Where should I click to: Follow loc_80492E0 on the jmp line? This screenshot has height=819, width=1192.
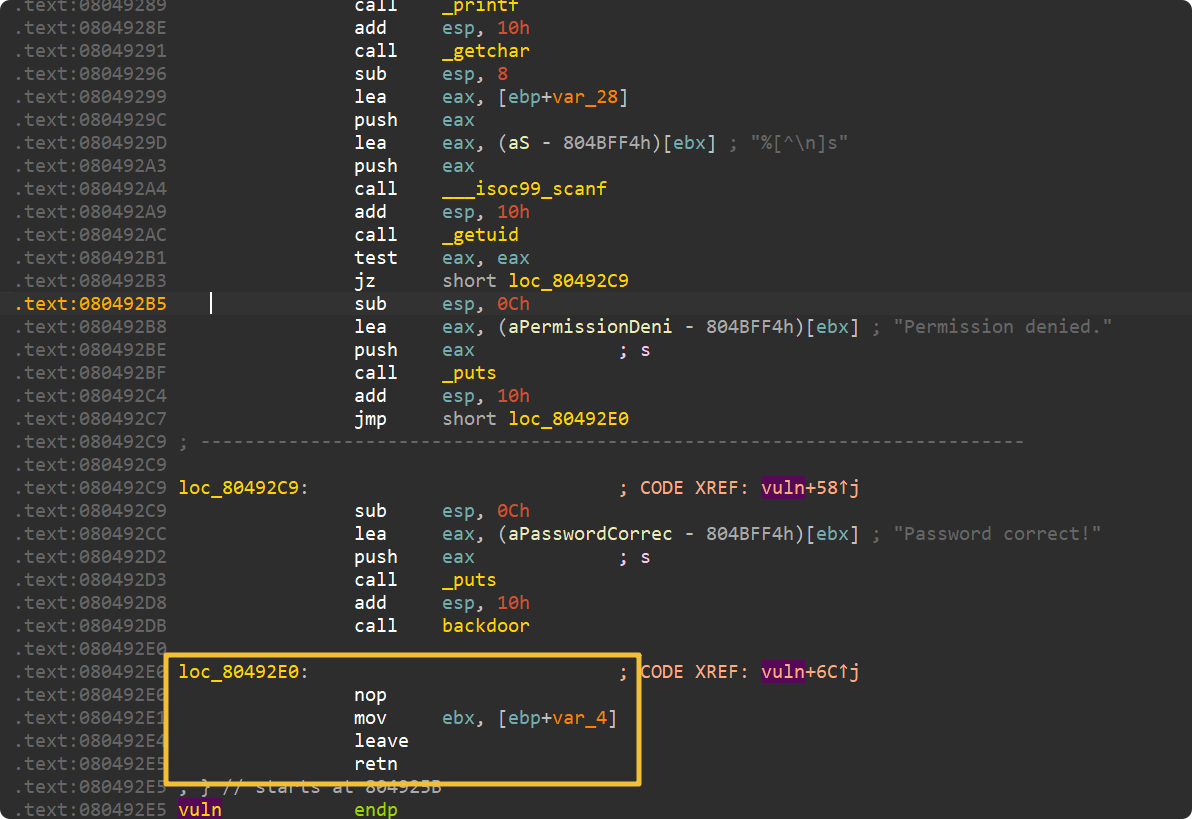coord(569,419)
